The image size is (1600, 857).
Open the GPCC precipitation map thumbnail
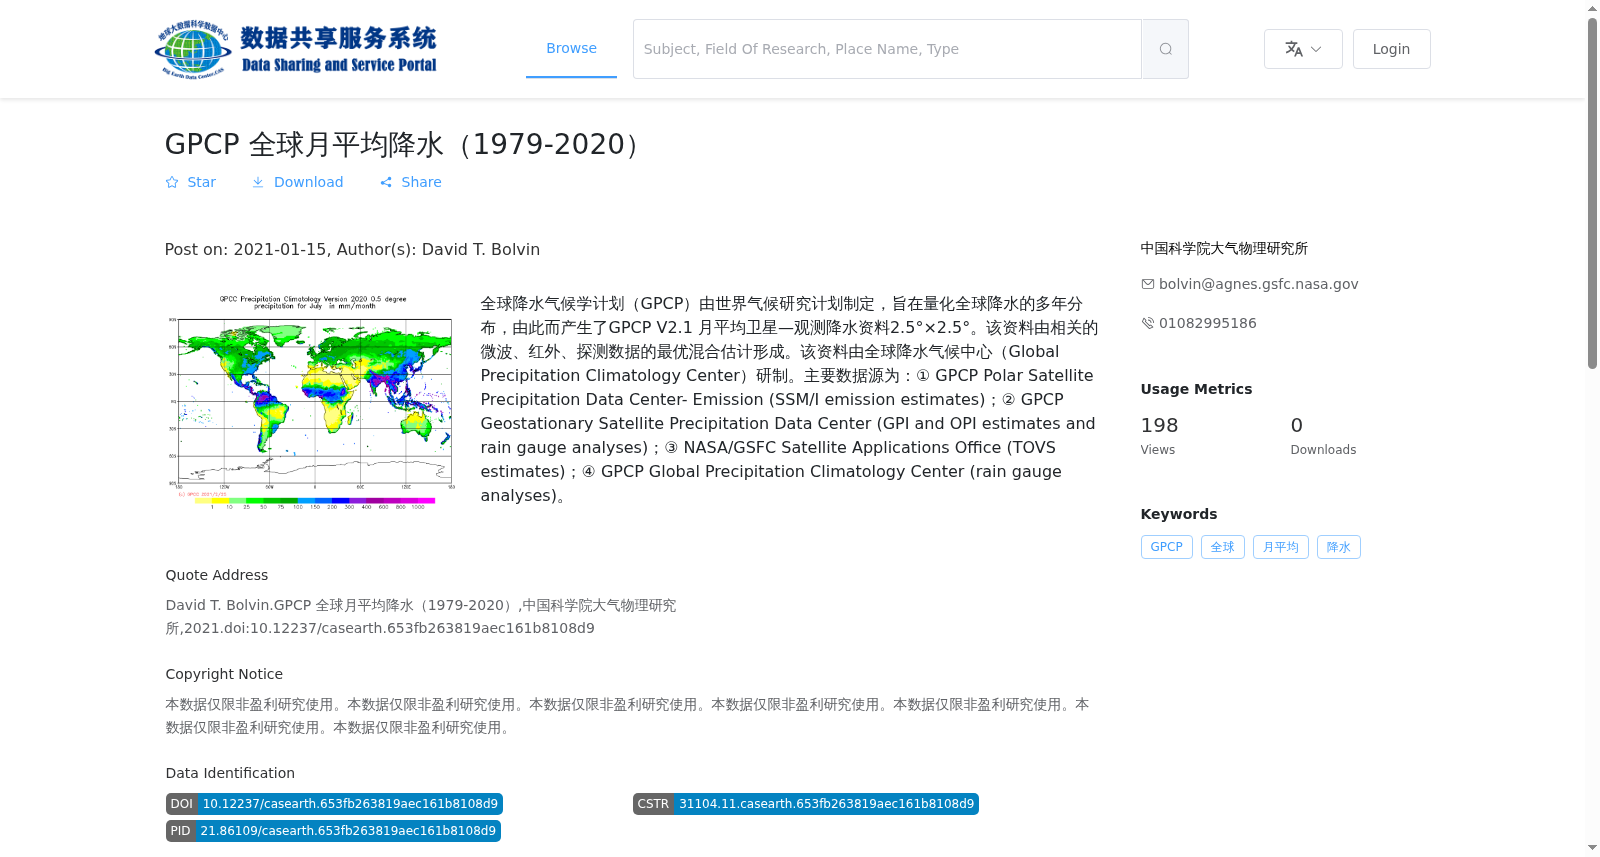(312, 402)
